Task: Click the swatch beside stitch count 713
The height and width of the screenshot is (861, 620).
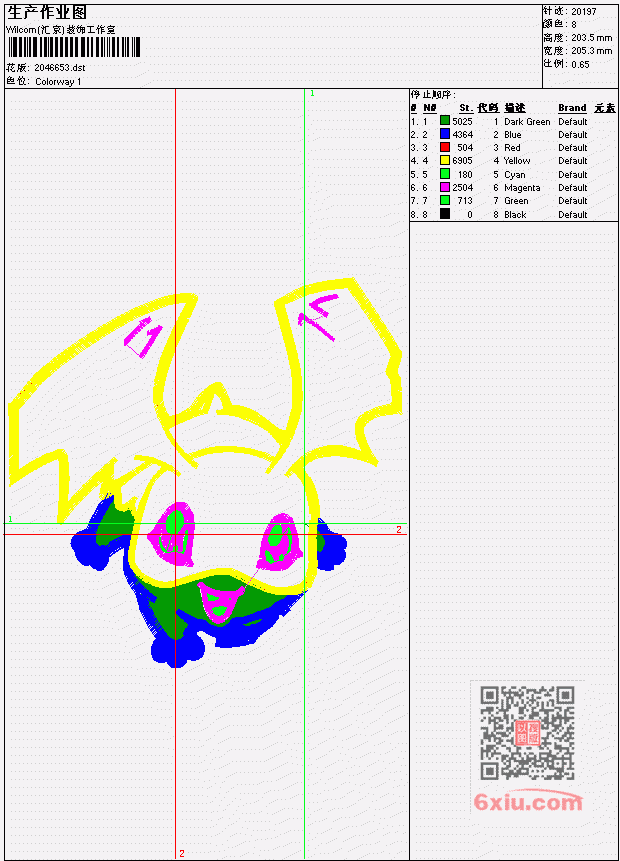Action: point(445,200)
